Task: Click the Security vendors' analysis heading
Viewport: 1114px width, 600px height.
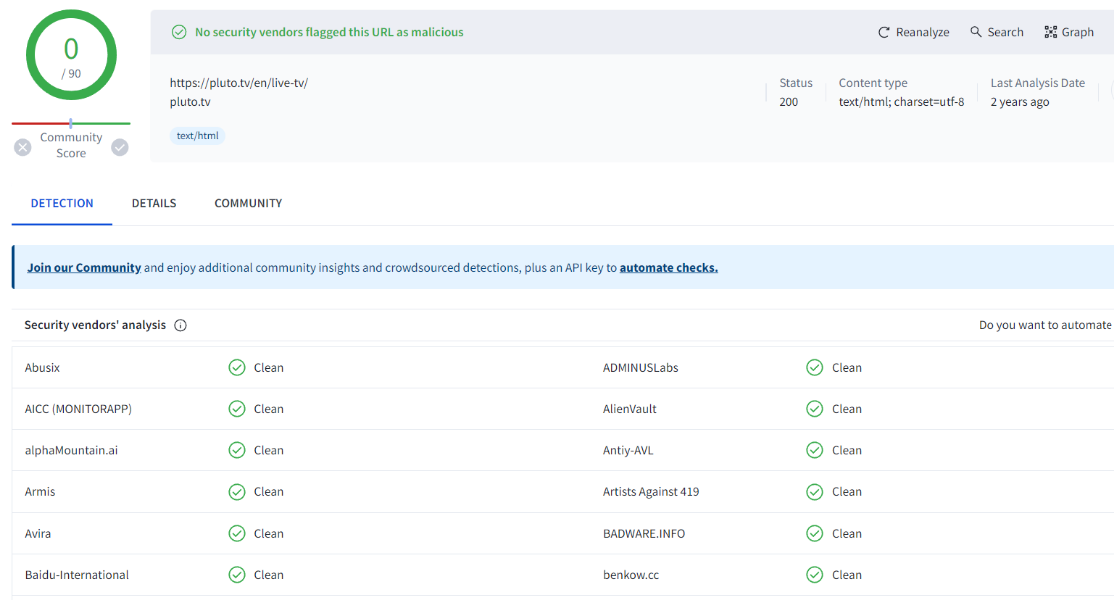Action: 95,324
